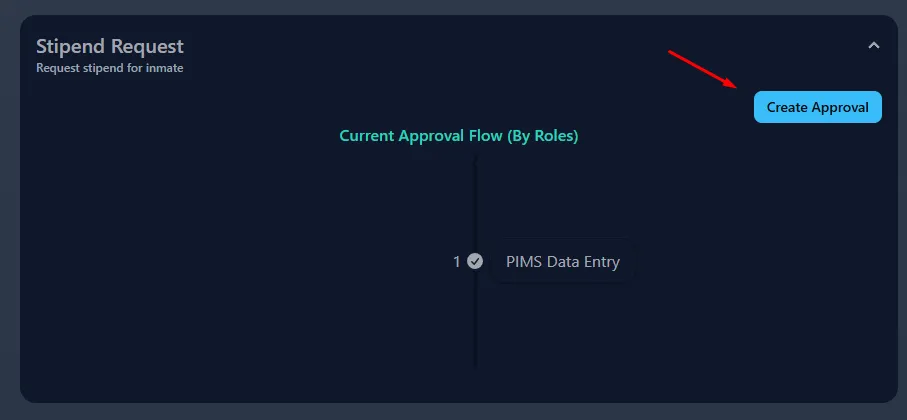Click the checkmark icon beside step 1
This screenshot has height=420, width=907.
click(475, 261)
